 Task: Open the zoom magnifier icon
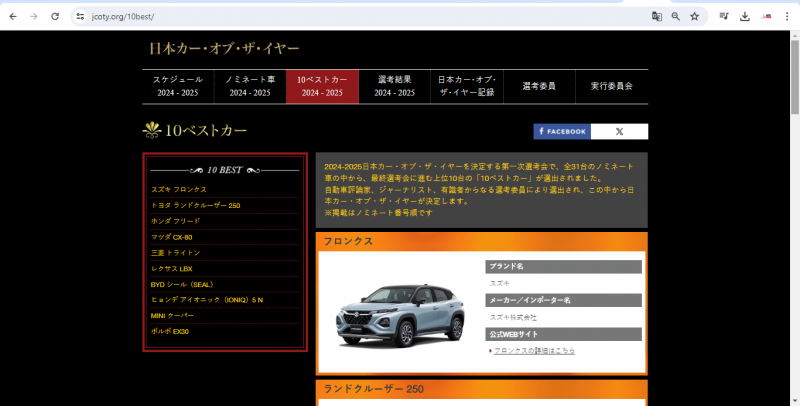[675, 17]
